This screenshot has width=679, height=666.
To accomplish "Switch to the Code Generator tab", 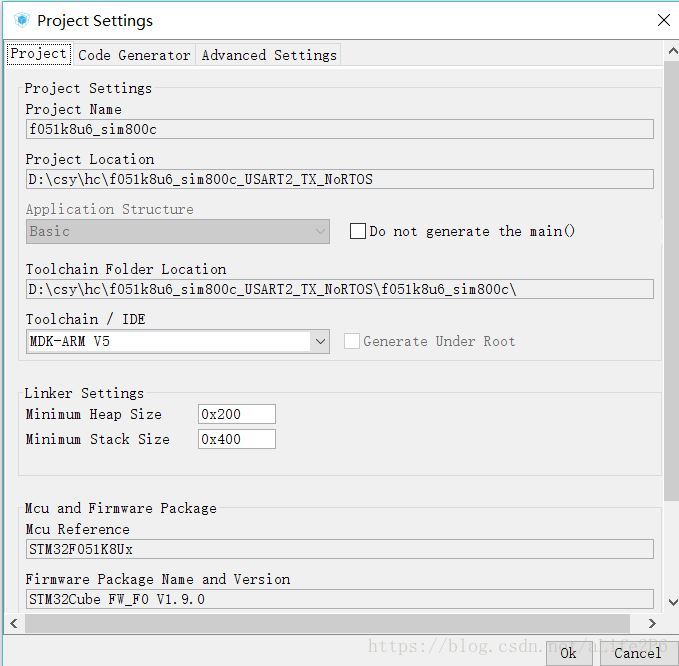I will point(134,55).
